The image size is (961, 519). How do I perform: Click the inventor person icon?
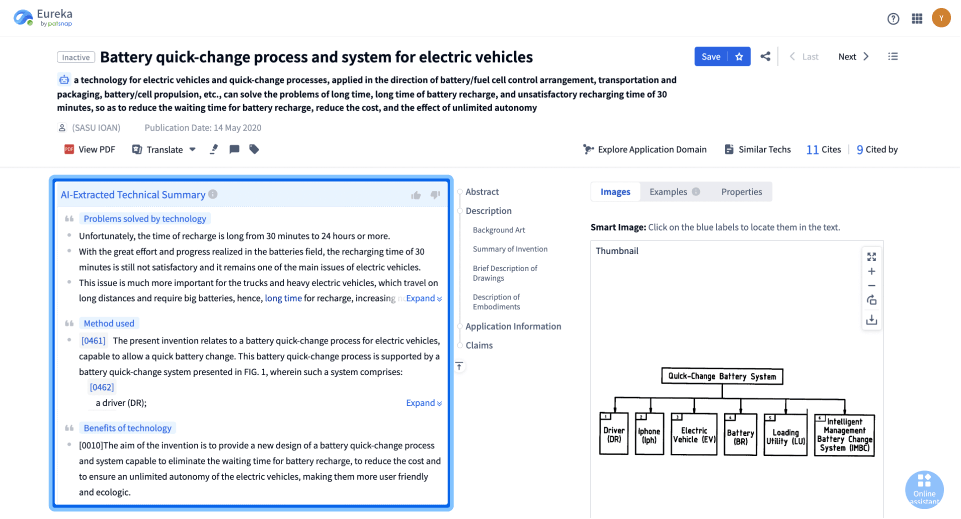(62, 128)
